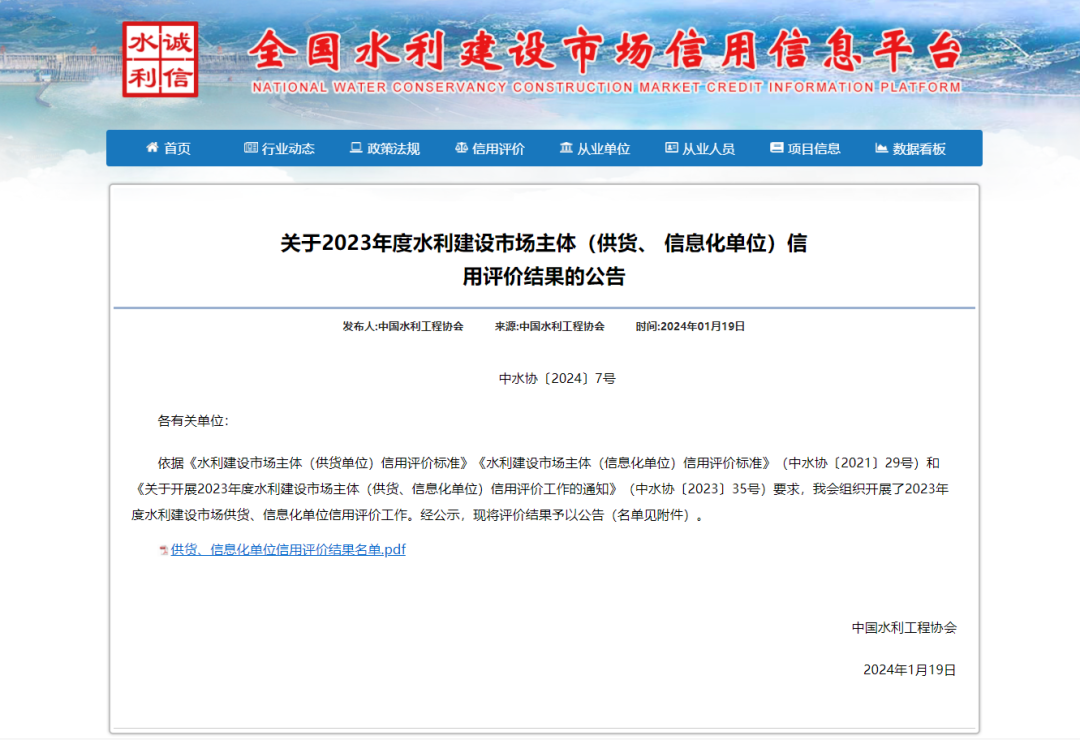Click the source text 来源:中国水利工程协会
The height and width of the screenshot is (740, 1080).
[550, 326]
